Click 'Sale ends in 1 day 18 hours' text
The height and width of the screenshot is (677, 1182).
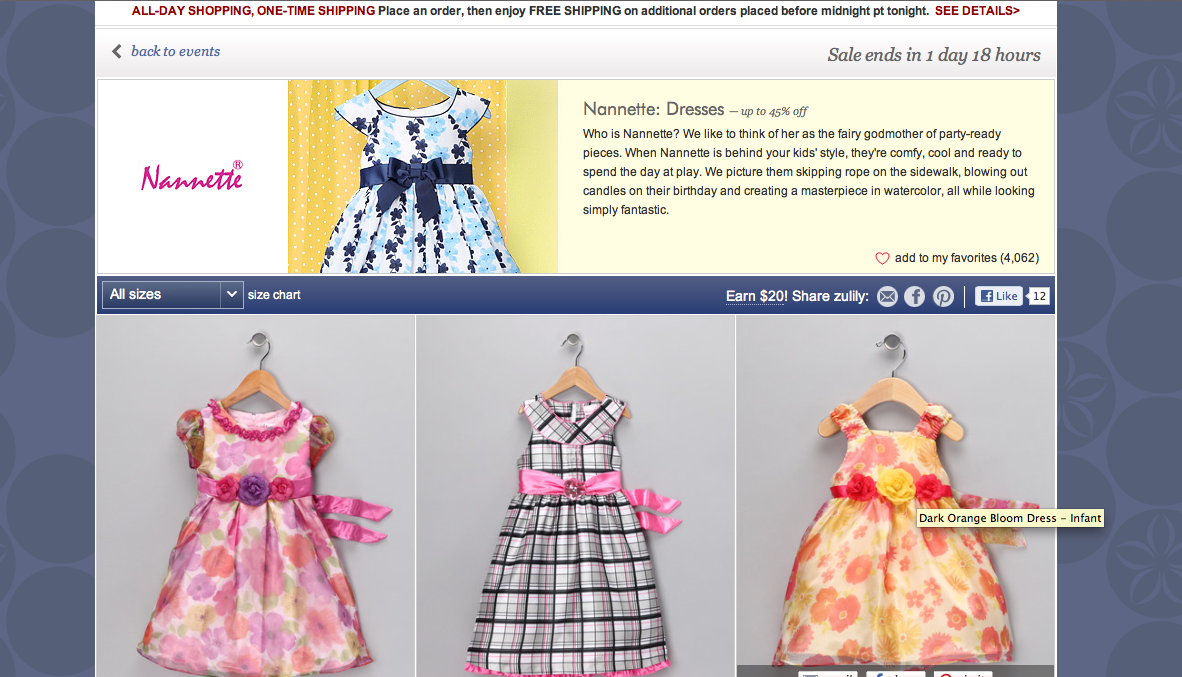pyautogui.click(x=934, y=54)
